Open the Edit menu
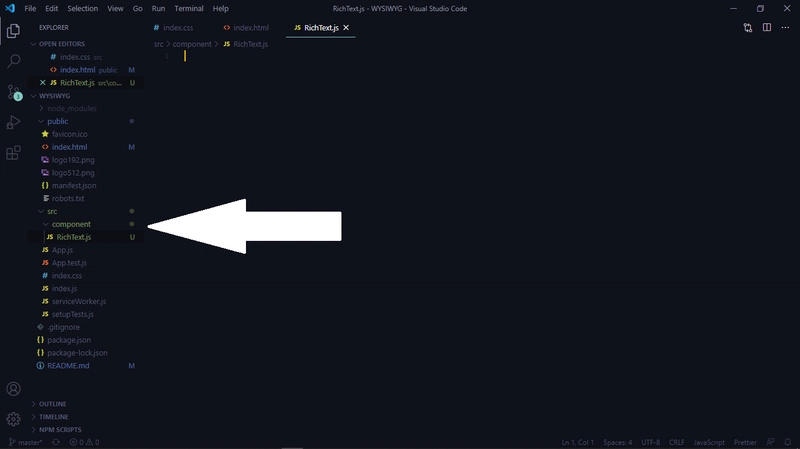 (52, 9)
